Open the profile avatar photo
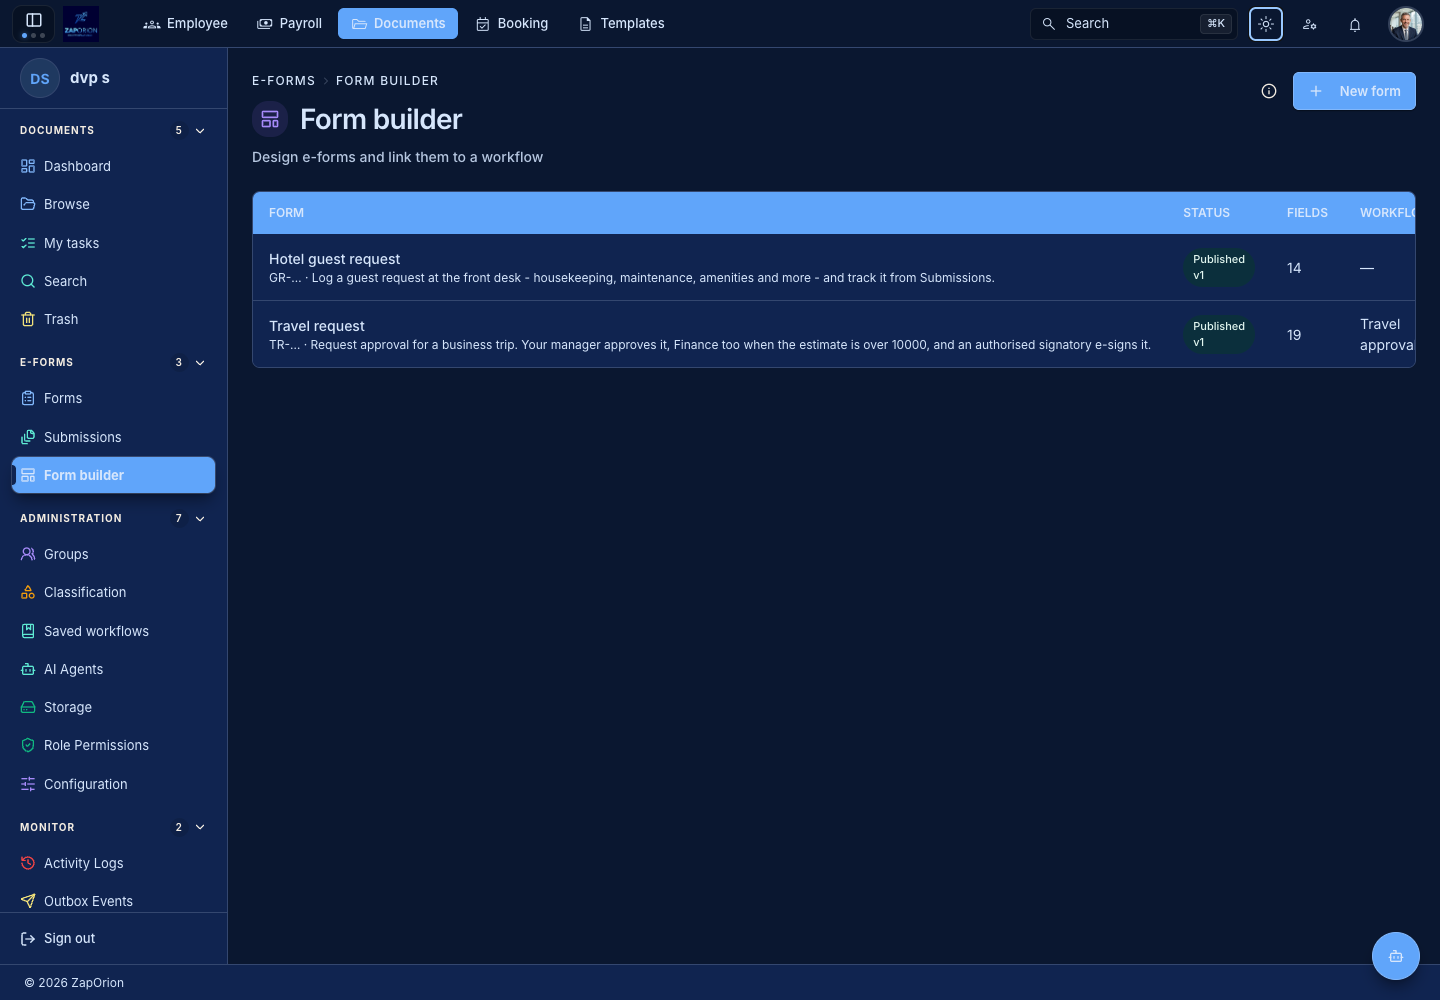Viewport: 1440px width, 1000px height. (x=1406, y=24)
